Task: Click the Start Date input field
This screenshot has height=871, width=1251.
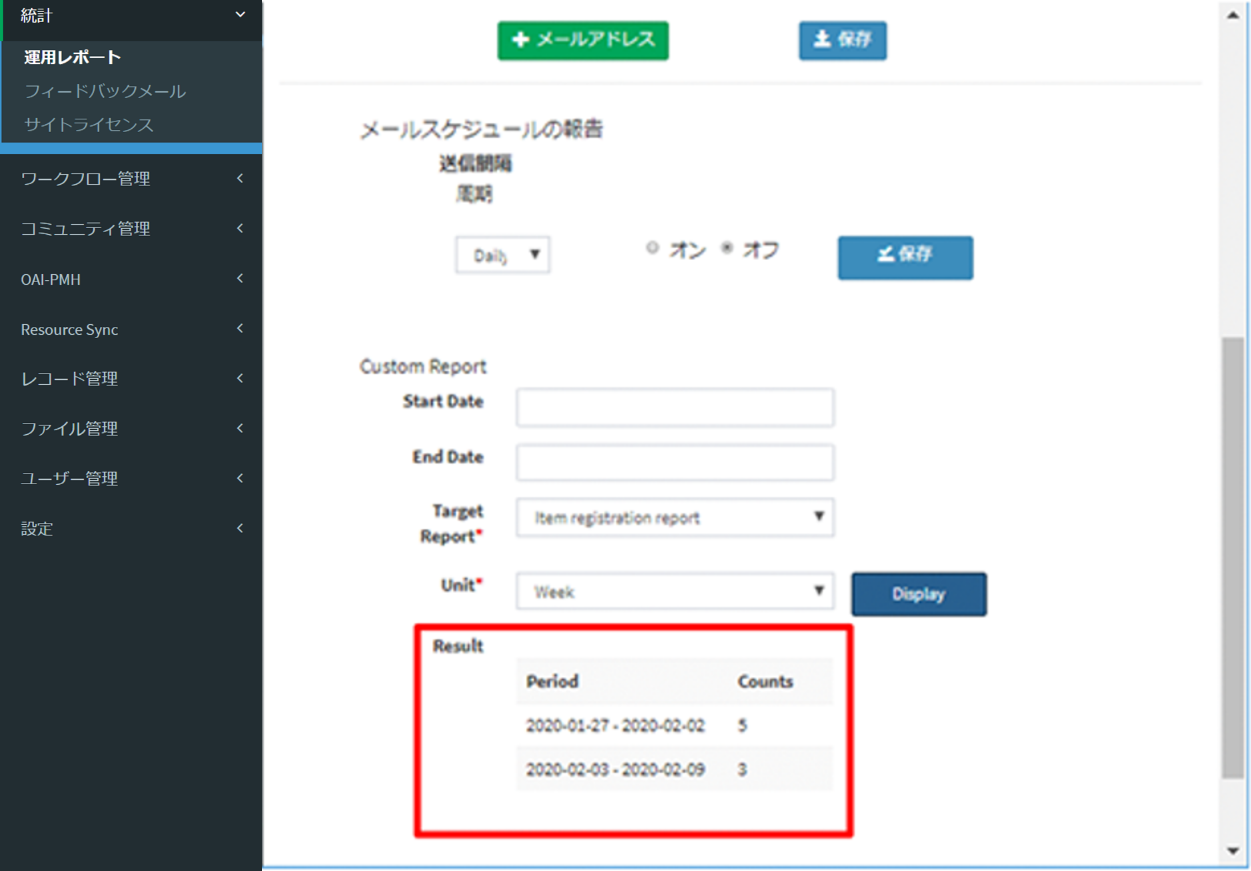Action: [675, 407]
